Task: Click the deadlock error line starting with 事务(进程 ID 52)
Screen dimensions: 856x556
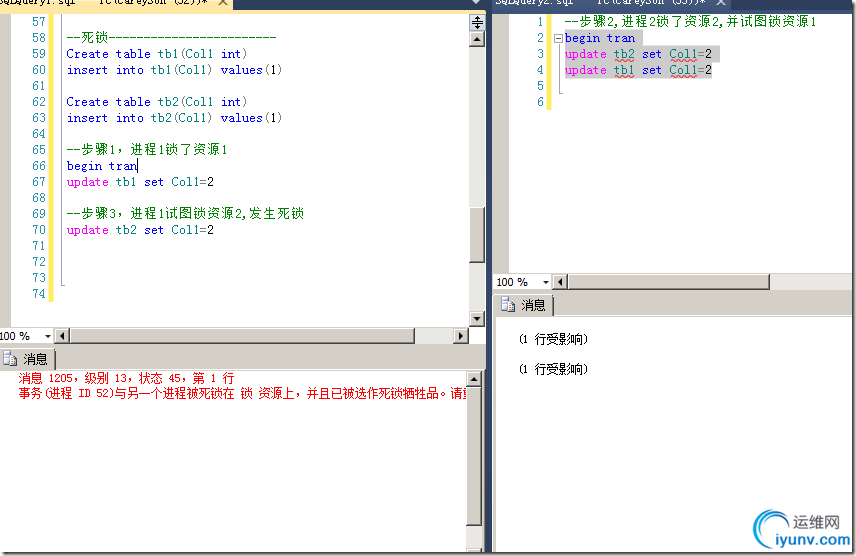Action: click(x=242, y=393)
